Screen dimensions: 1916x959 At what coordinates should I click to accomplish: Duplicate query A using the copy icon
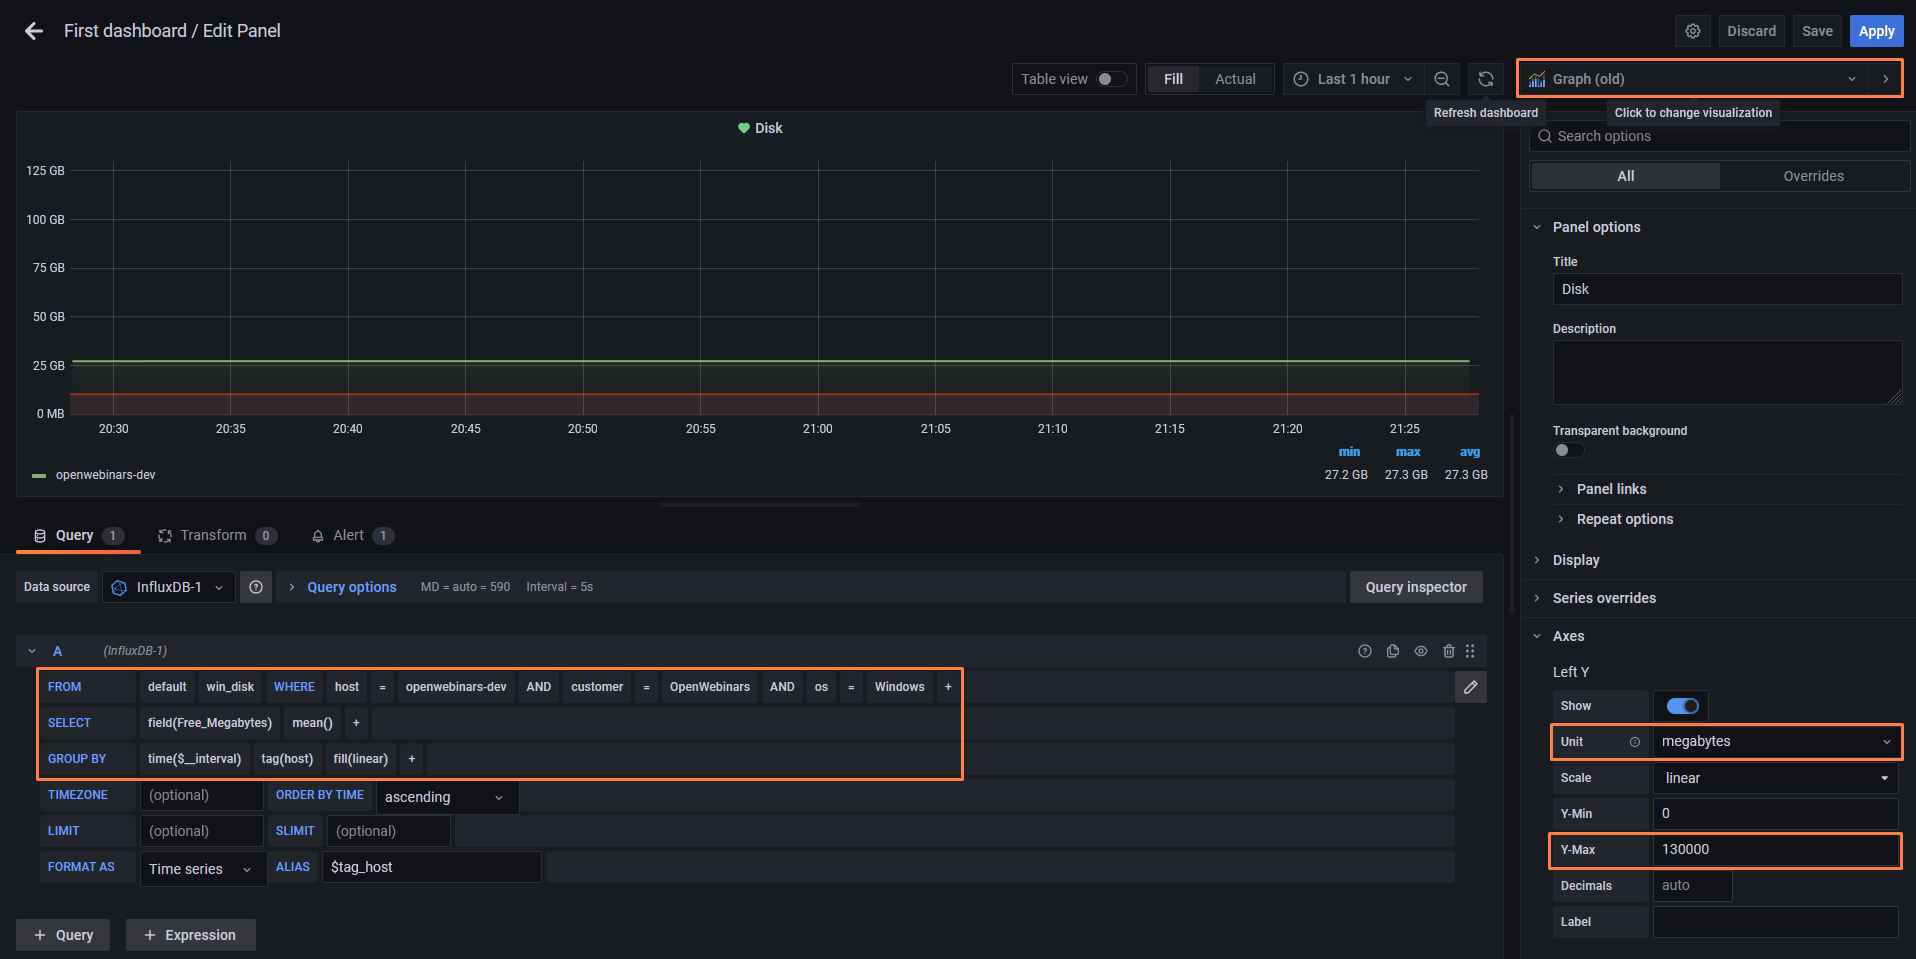(1393, 651)
